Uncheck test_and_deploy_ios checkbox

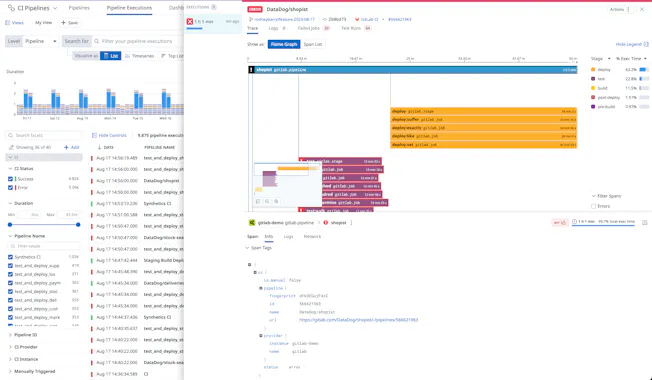point(10,274)
